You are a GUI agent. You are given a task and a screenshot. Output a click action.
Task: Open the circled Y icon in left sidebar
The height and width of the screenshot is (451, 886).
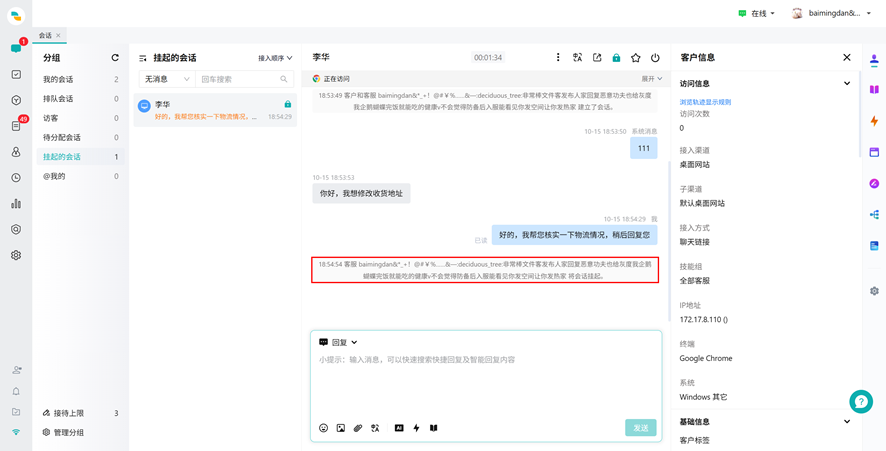tap(16, 100)
